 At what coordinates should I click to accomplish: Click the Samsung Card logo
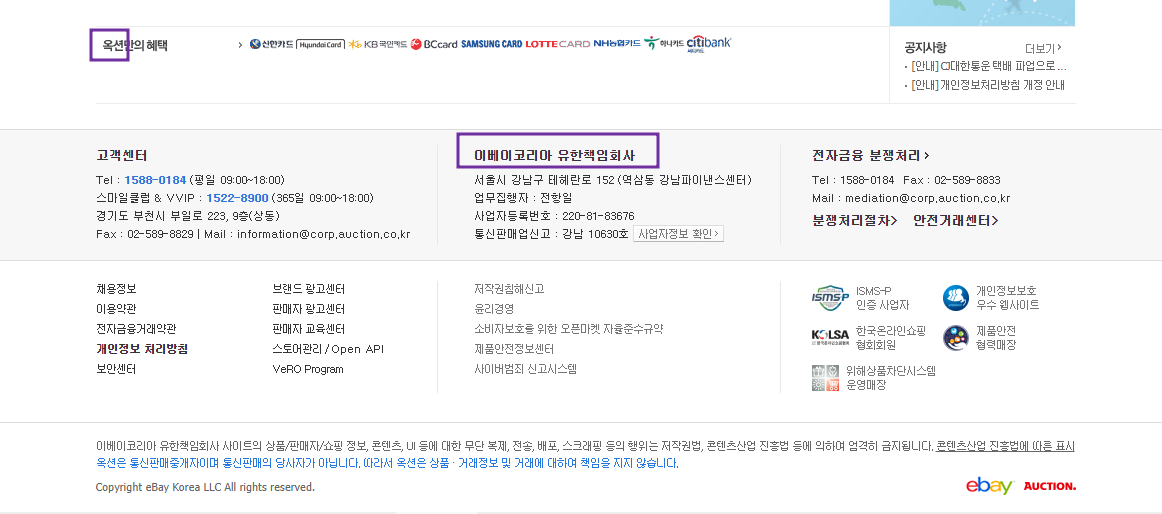[x=491, y=44]
